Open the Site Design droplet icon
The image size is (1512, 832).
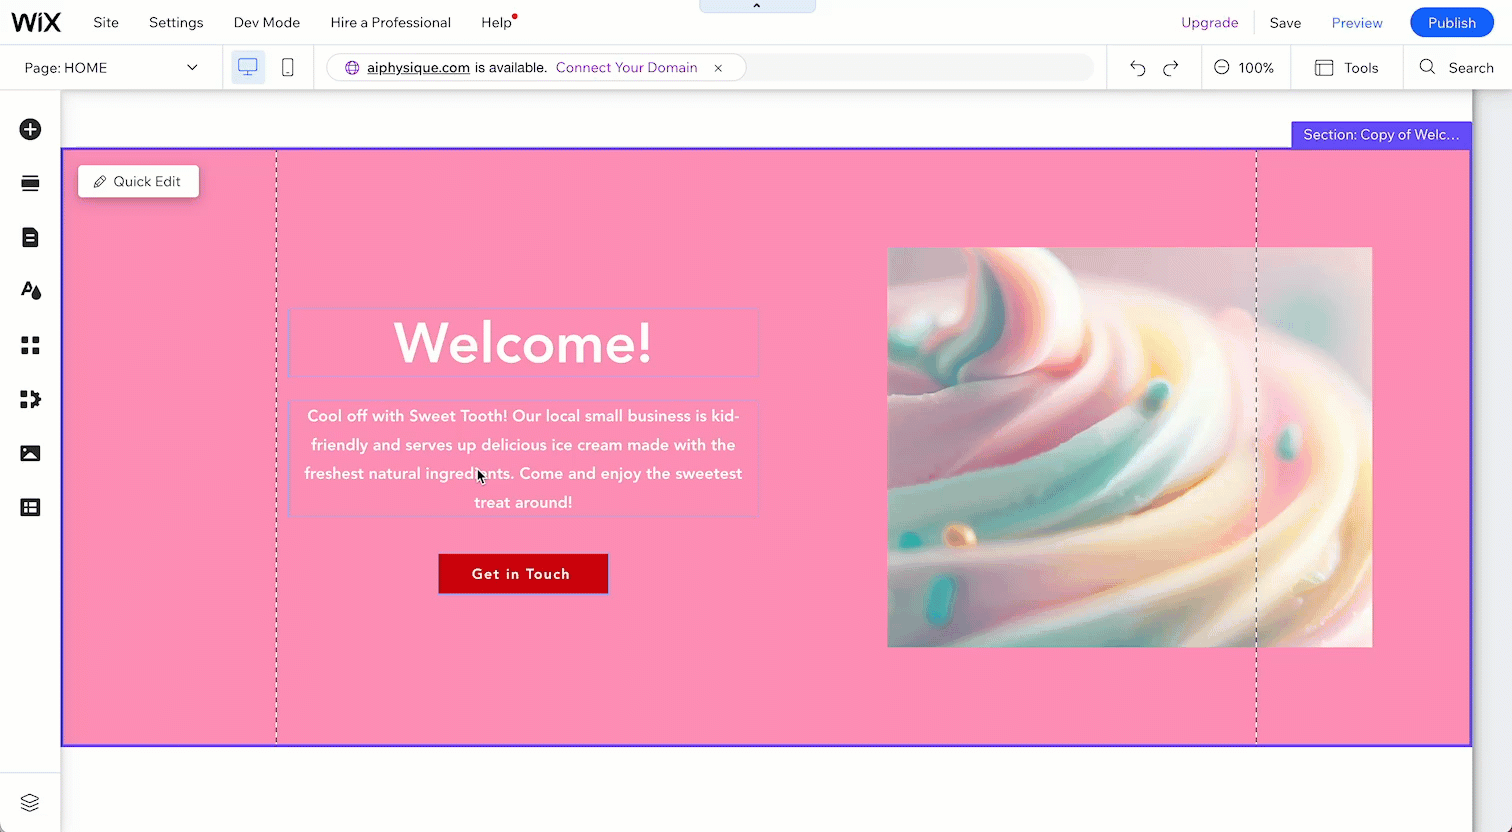click(30, 291)
